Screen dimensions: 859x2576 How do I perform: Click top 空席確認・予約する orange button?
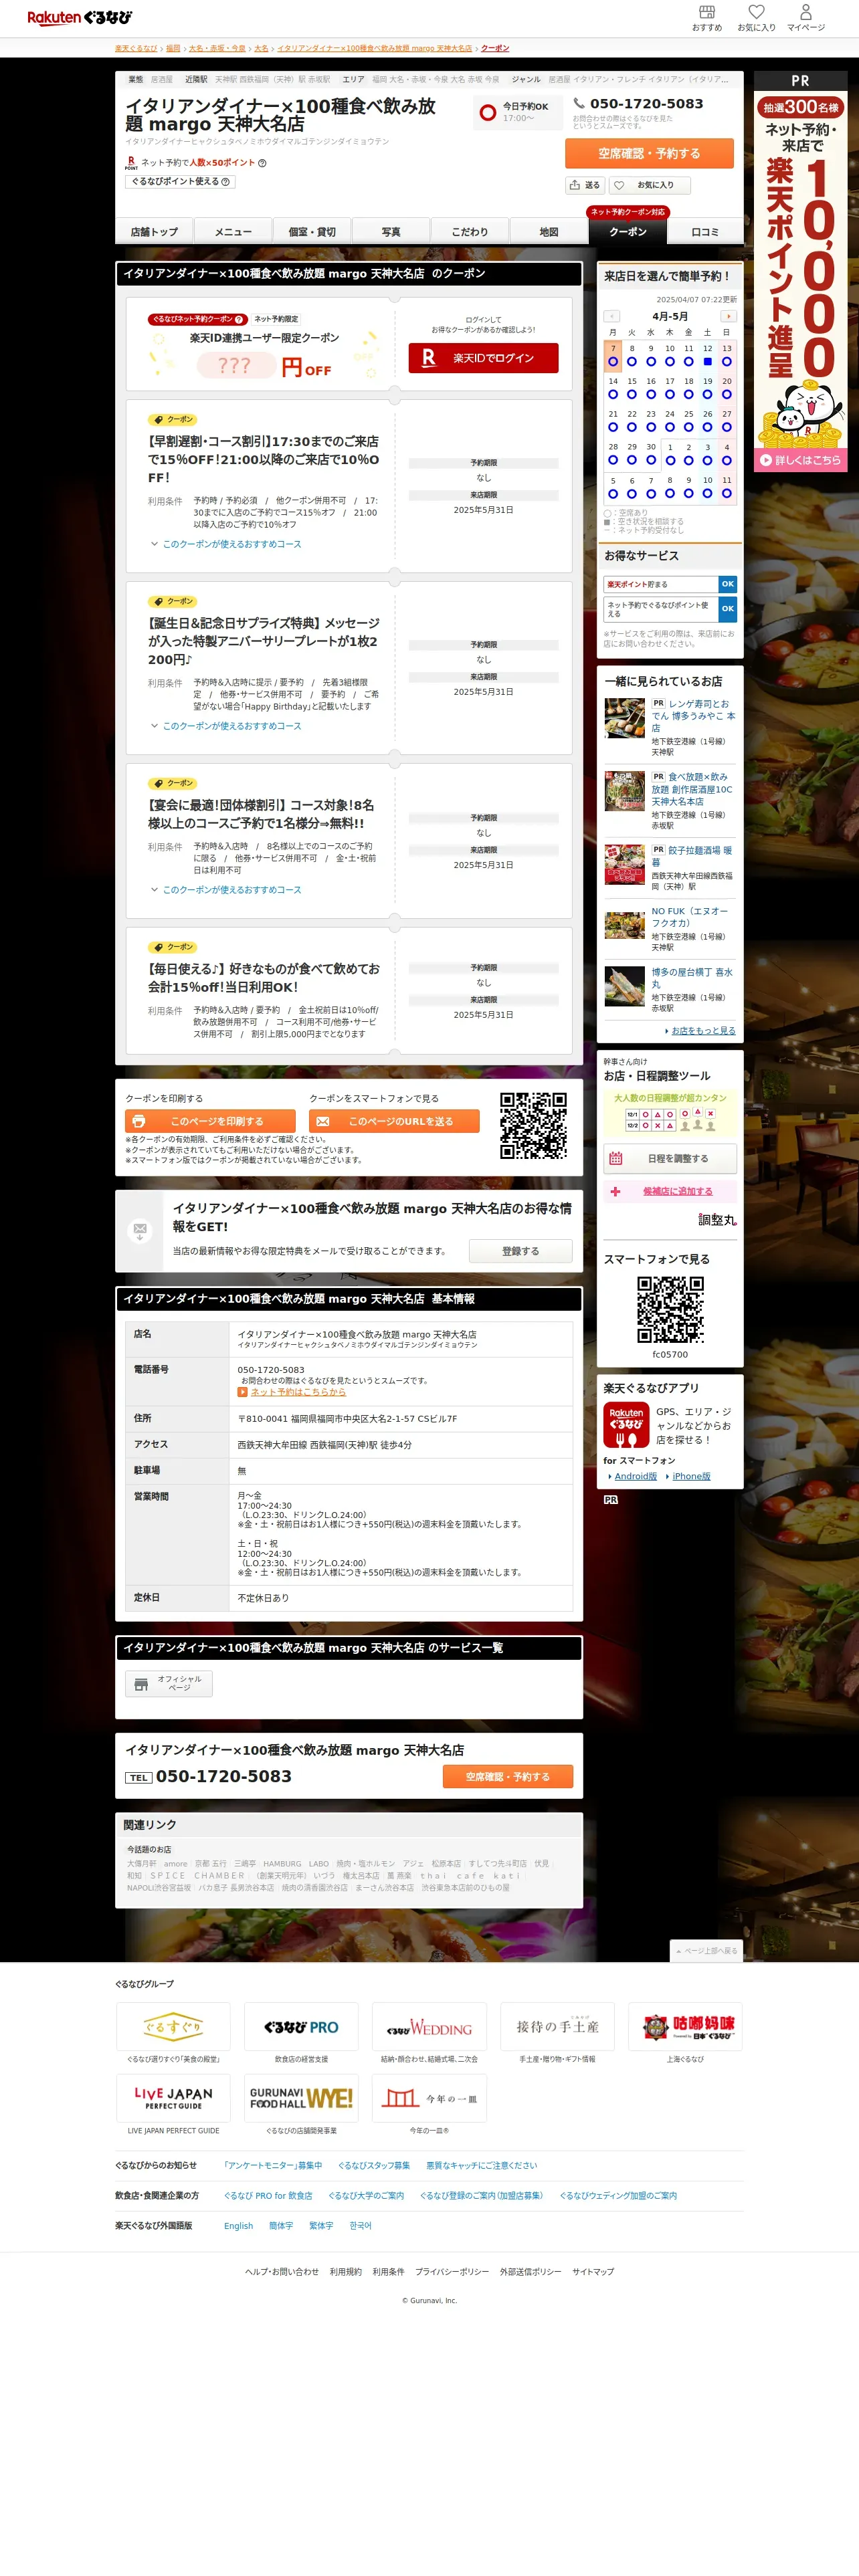(x=649, y=153)
